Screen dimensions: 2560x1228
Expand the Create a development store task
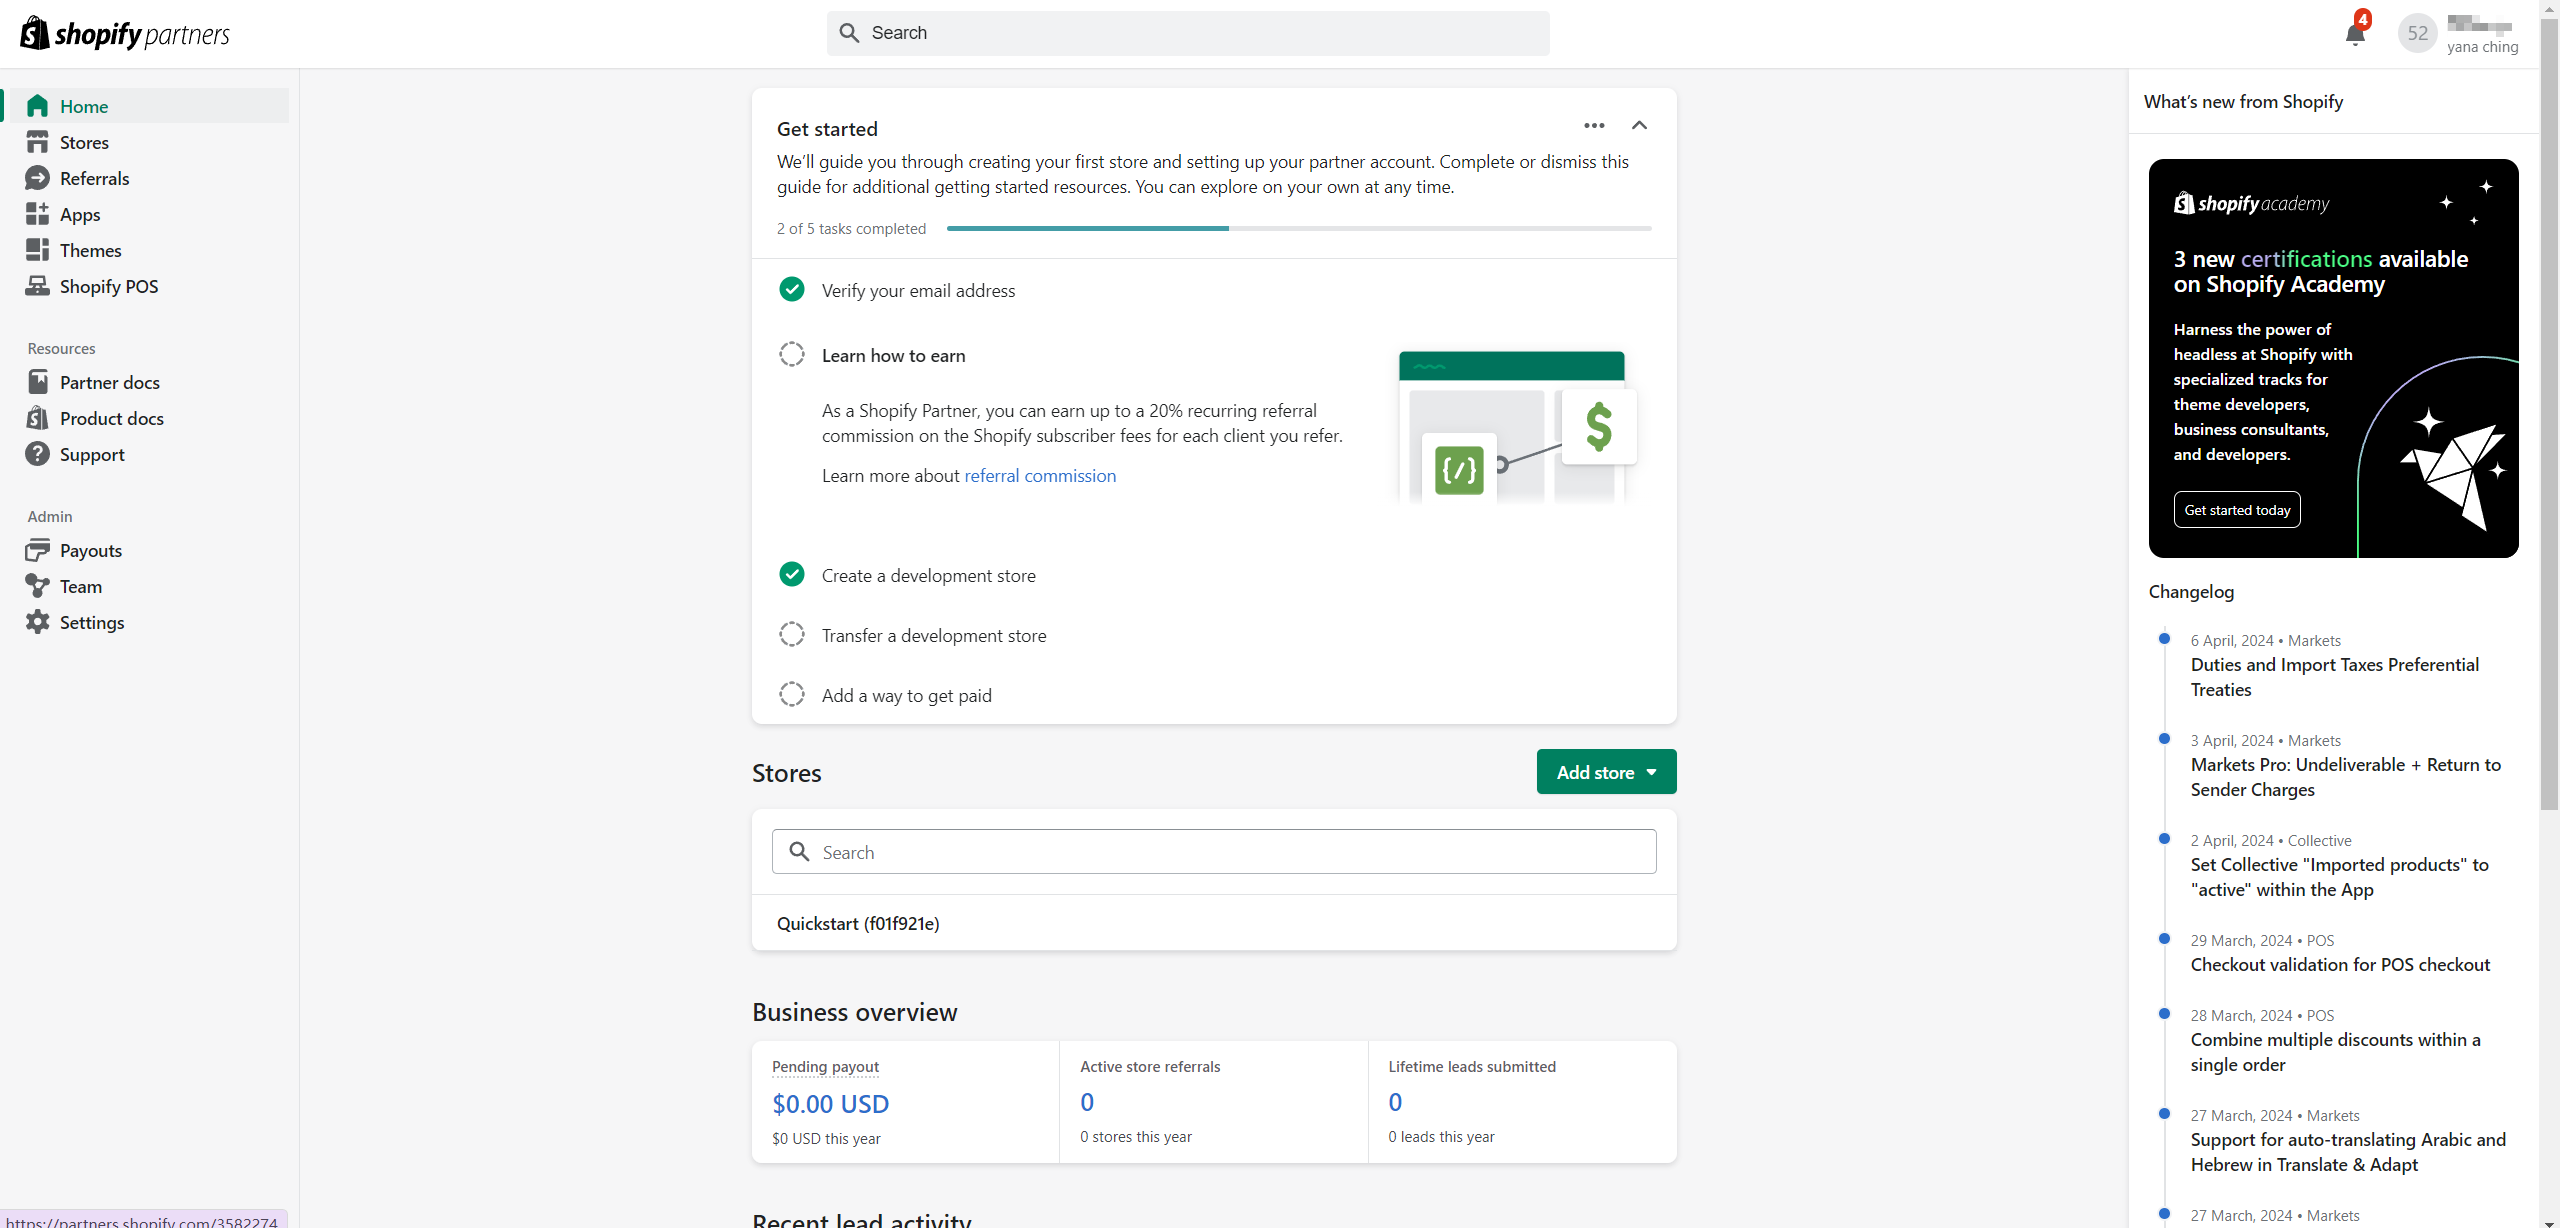tap(928, 576)
